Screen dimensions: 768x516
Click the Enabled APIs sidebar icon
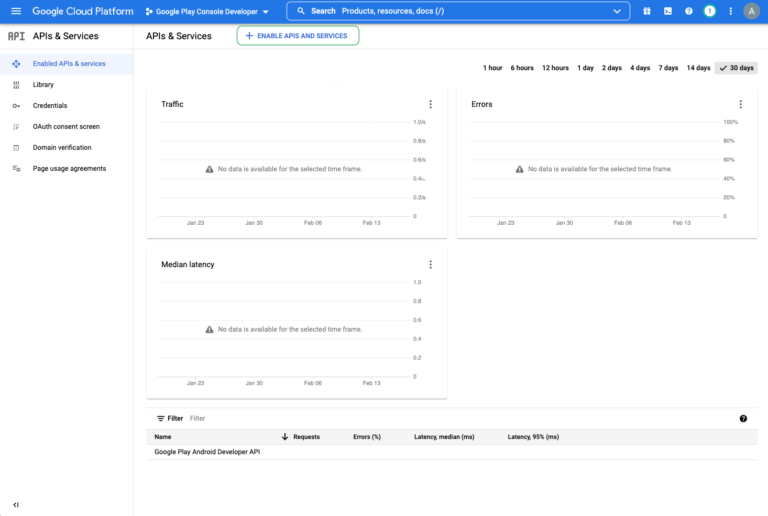(16, 64)
